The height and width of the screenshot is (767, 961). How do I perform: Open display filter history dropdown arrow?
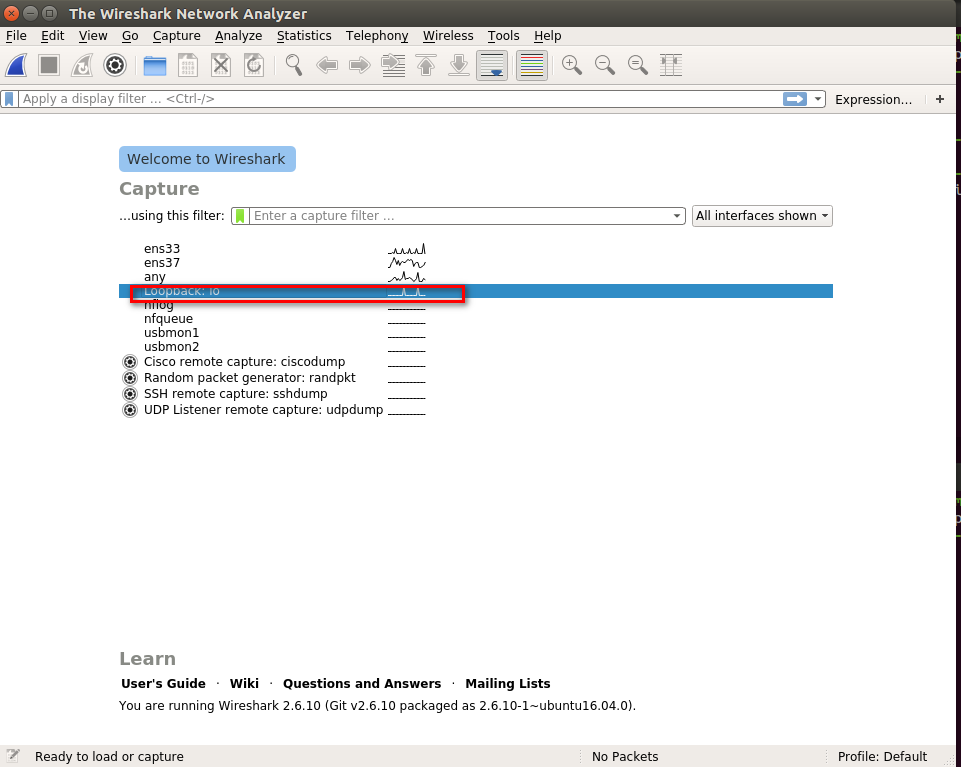818,99
